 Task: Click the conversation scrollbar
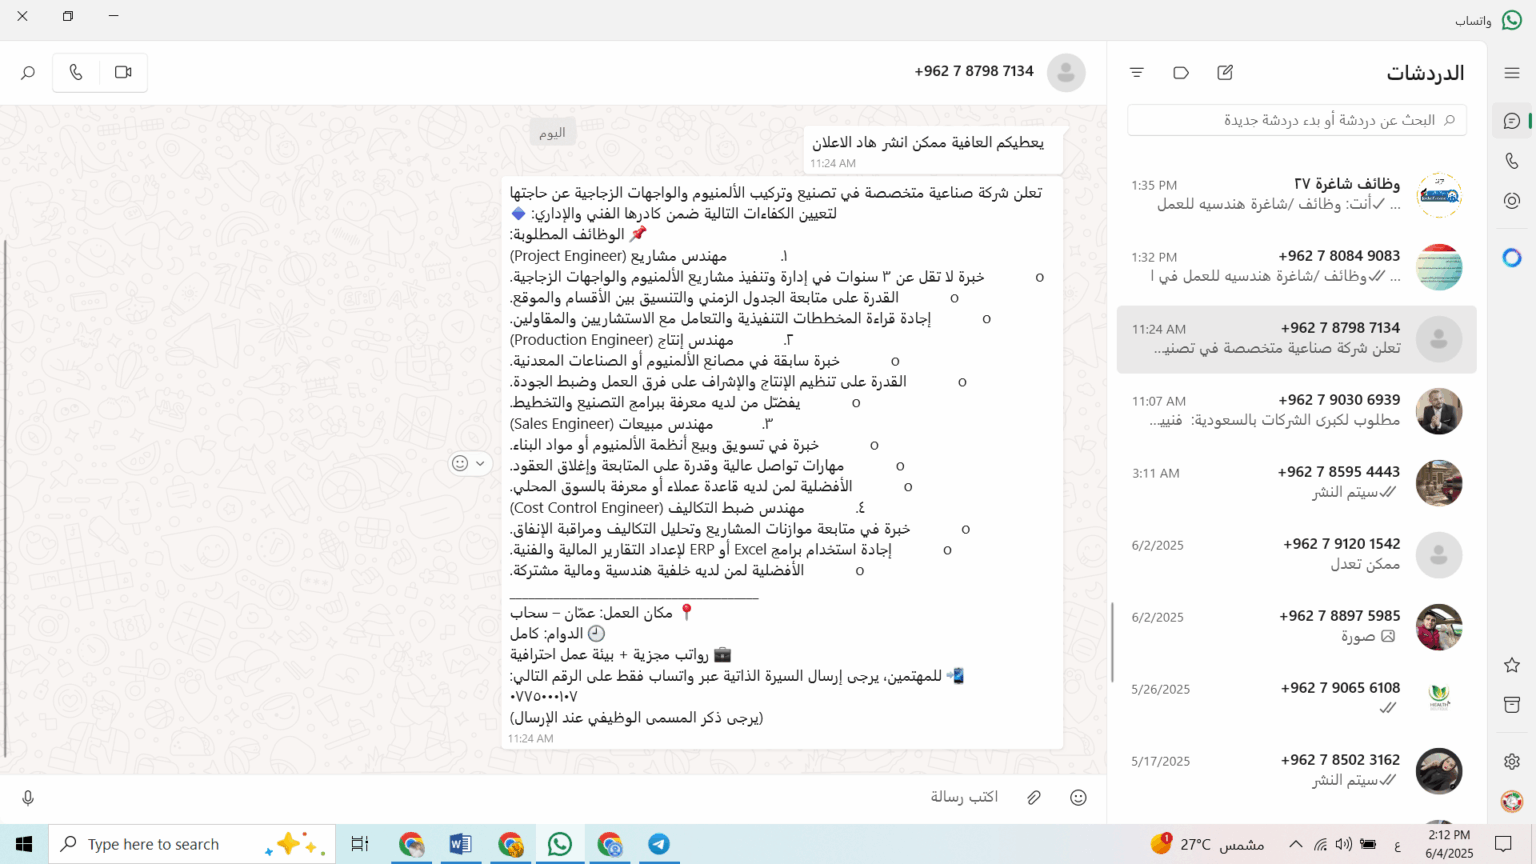pyautogui.click(x=4, y=498)
